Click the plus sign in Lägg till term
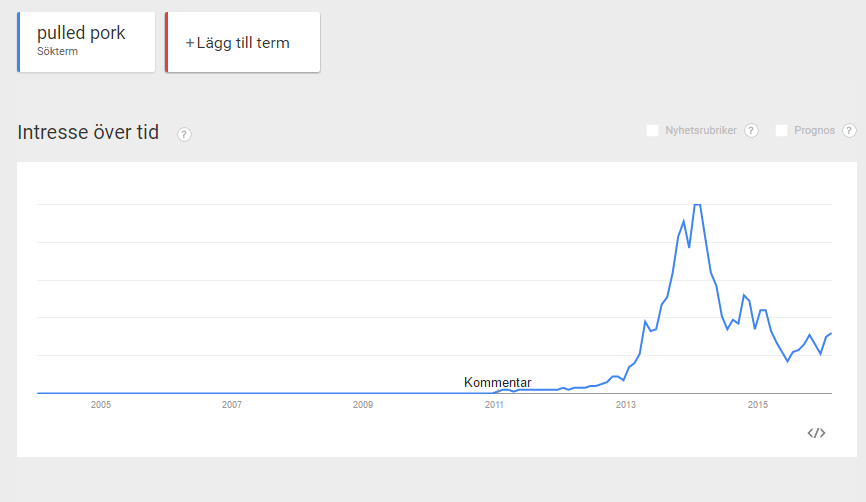 click(190, 43)
